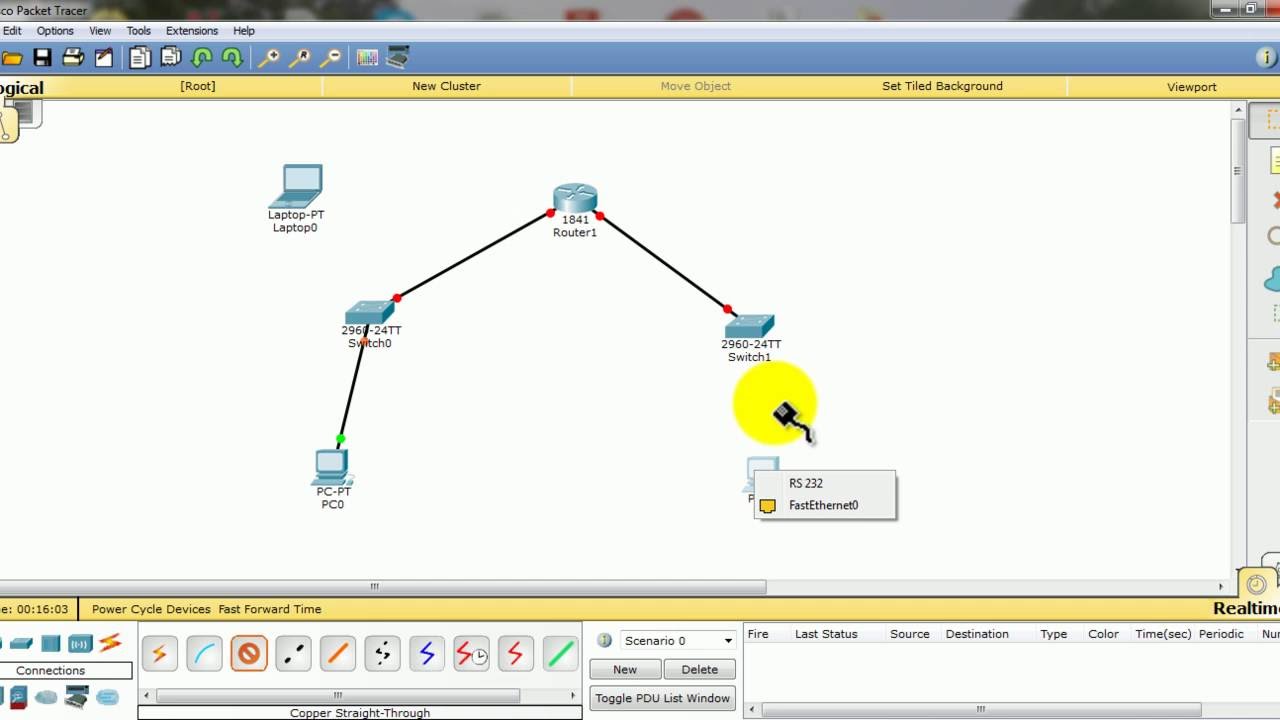Choose the Switches device category icon
The image size is (1280, 720).
pyautogui.click(x=21, y=643)
